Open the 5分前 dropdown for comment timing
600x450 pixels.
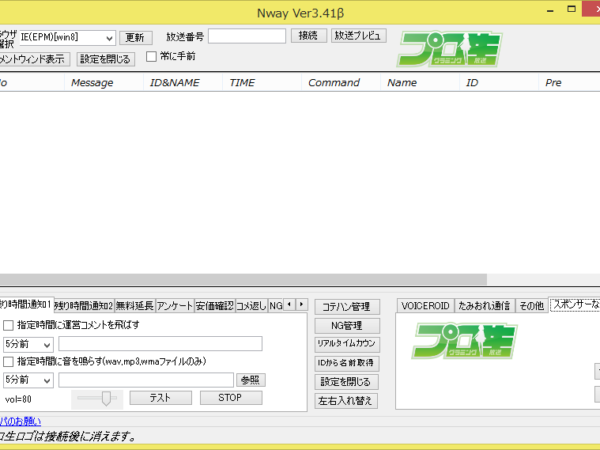tap(28, 344)
